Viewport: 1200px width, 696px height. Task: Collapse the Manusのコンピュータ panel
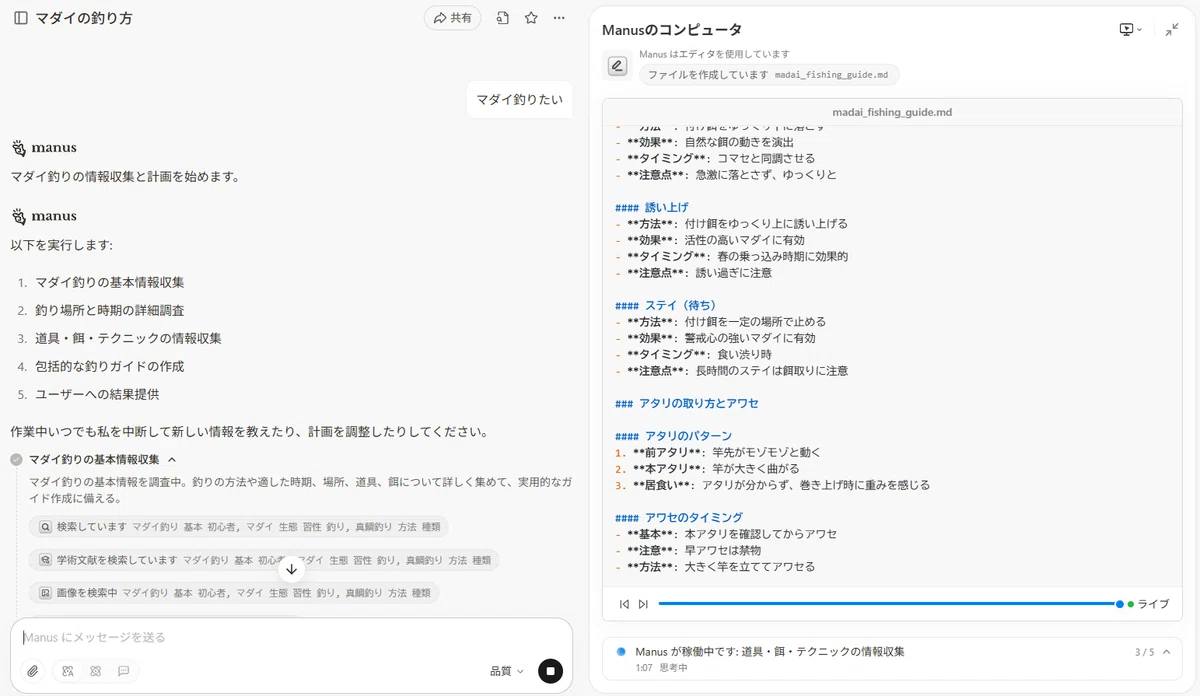[1172, 30]
